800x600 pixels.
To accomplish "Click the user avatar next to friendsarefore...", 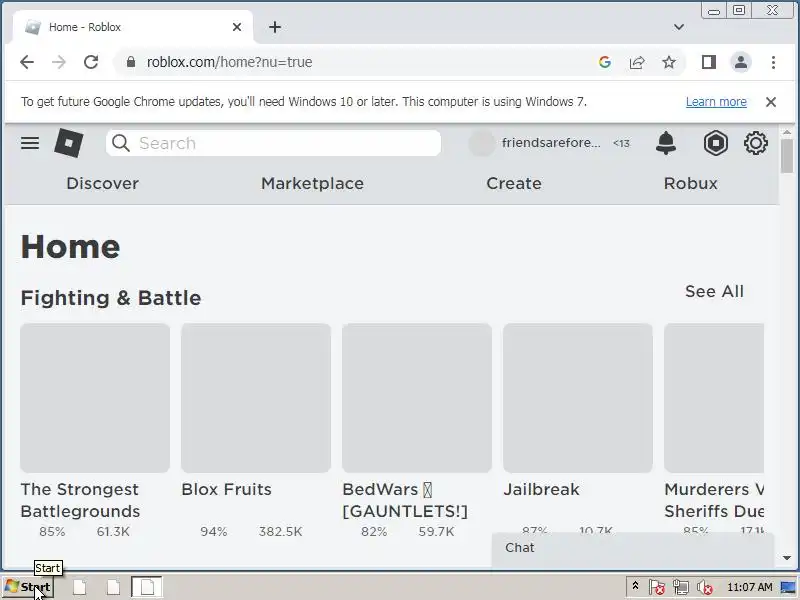I will 482,143.
